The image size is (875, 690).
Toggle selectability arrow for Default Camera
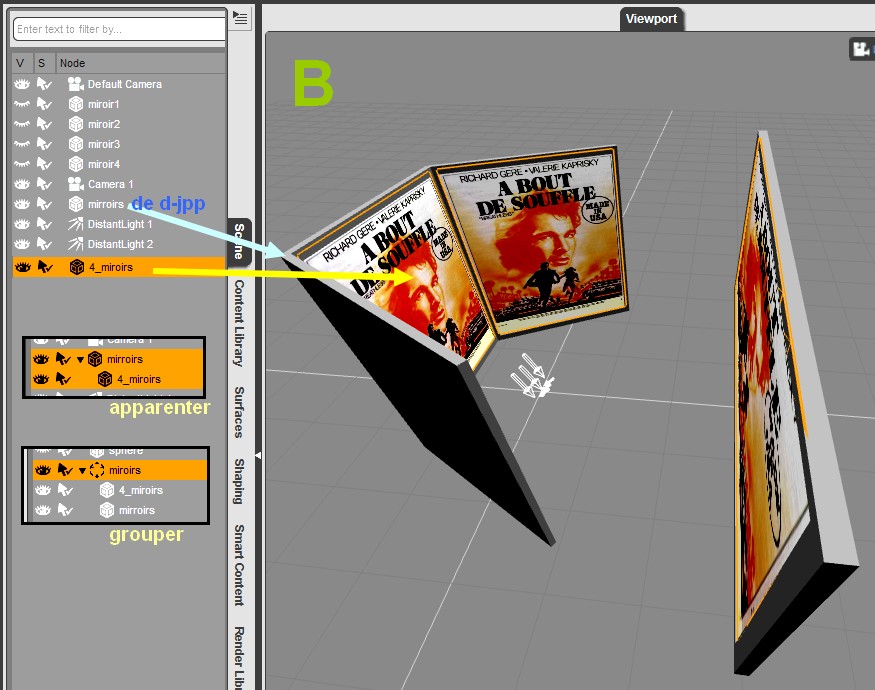[44, 84]
